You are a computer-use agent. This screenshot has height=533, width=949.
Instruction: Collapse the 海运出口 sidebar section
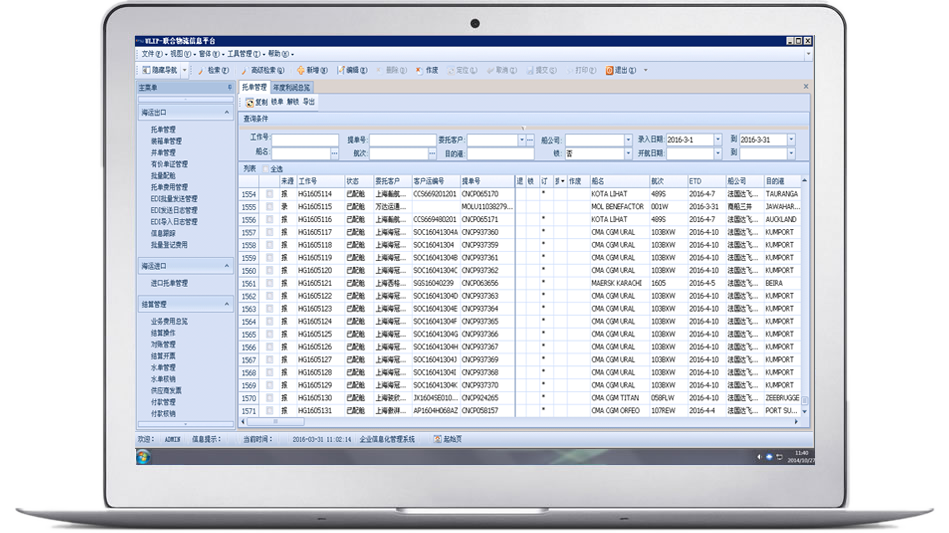tap(227, 113)
